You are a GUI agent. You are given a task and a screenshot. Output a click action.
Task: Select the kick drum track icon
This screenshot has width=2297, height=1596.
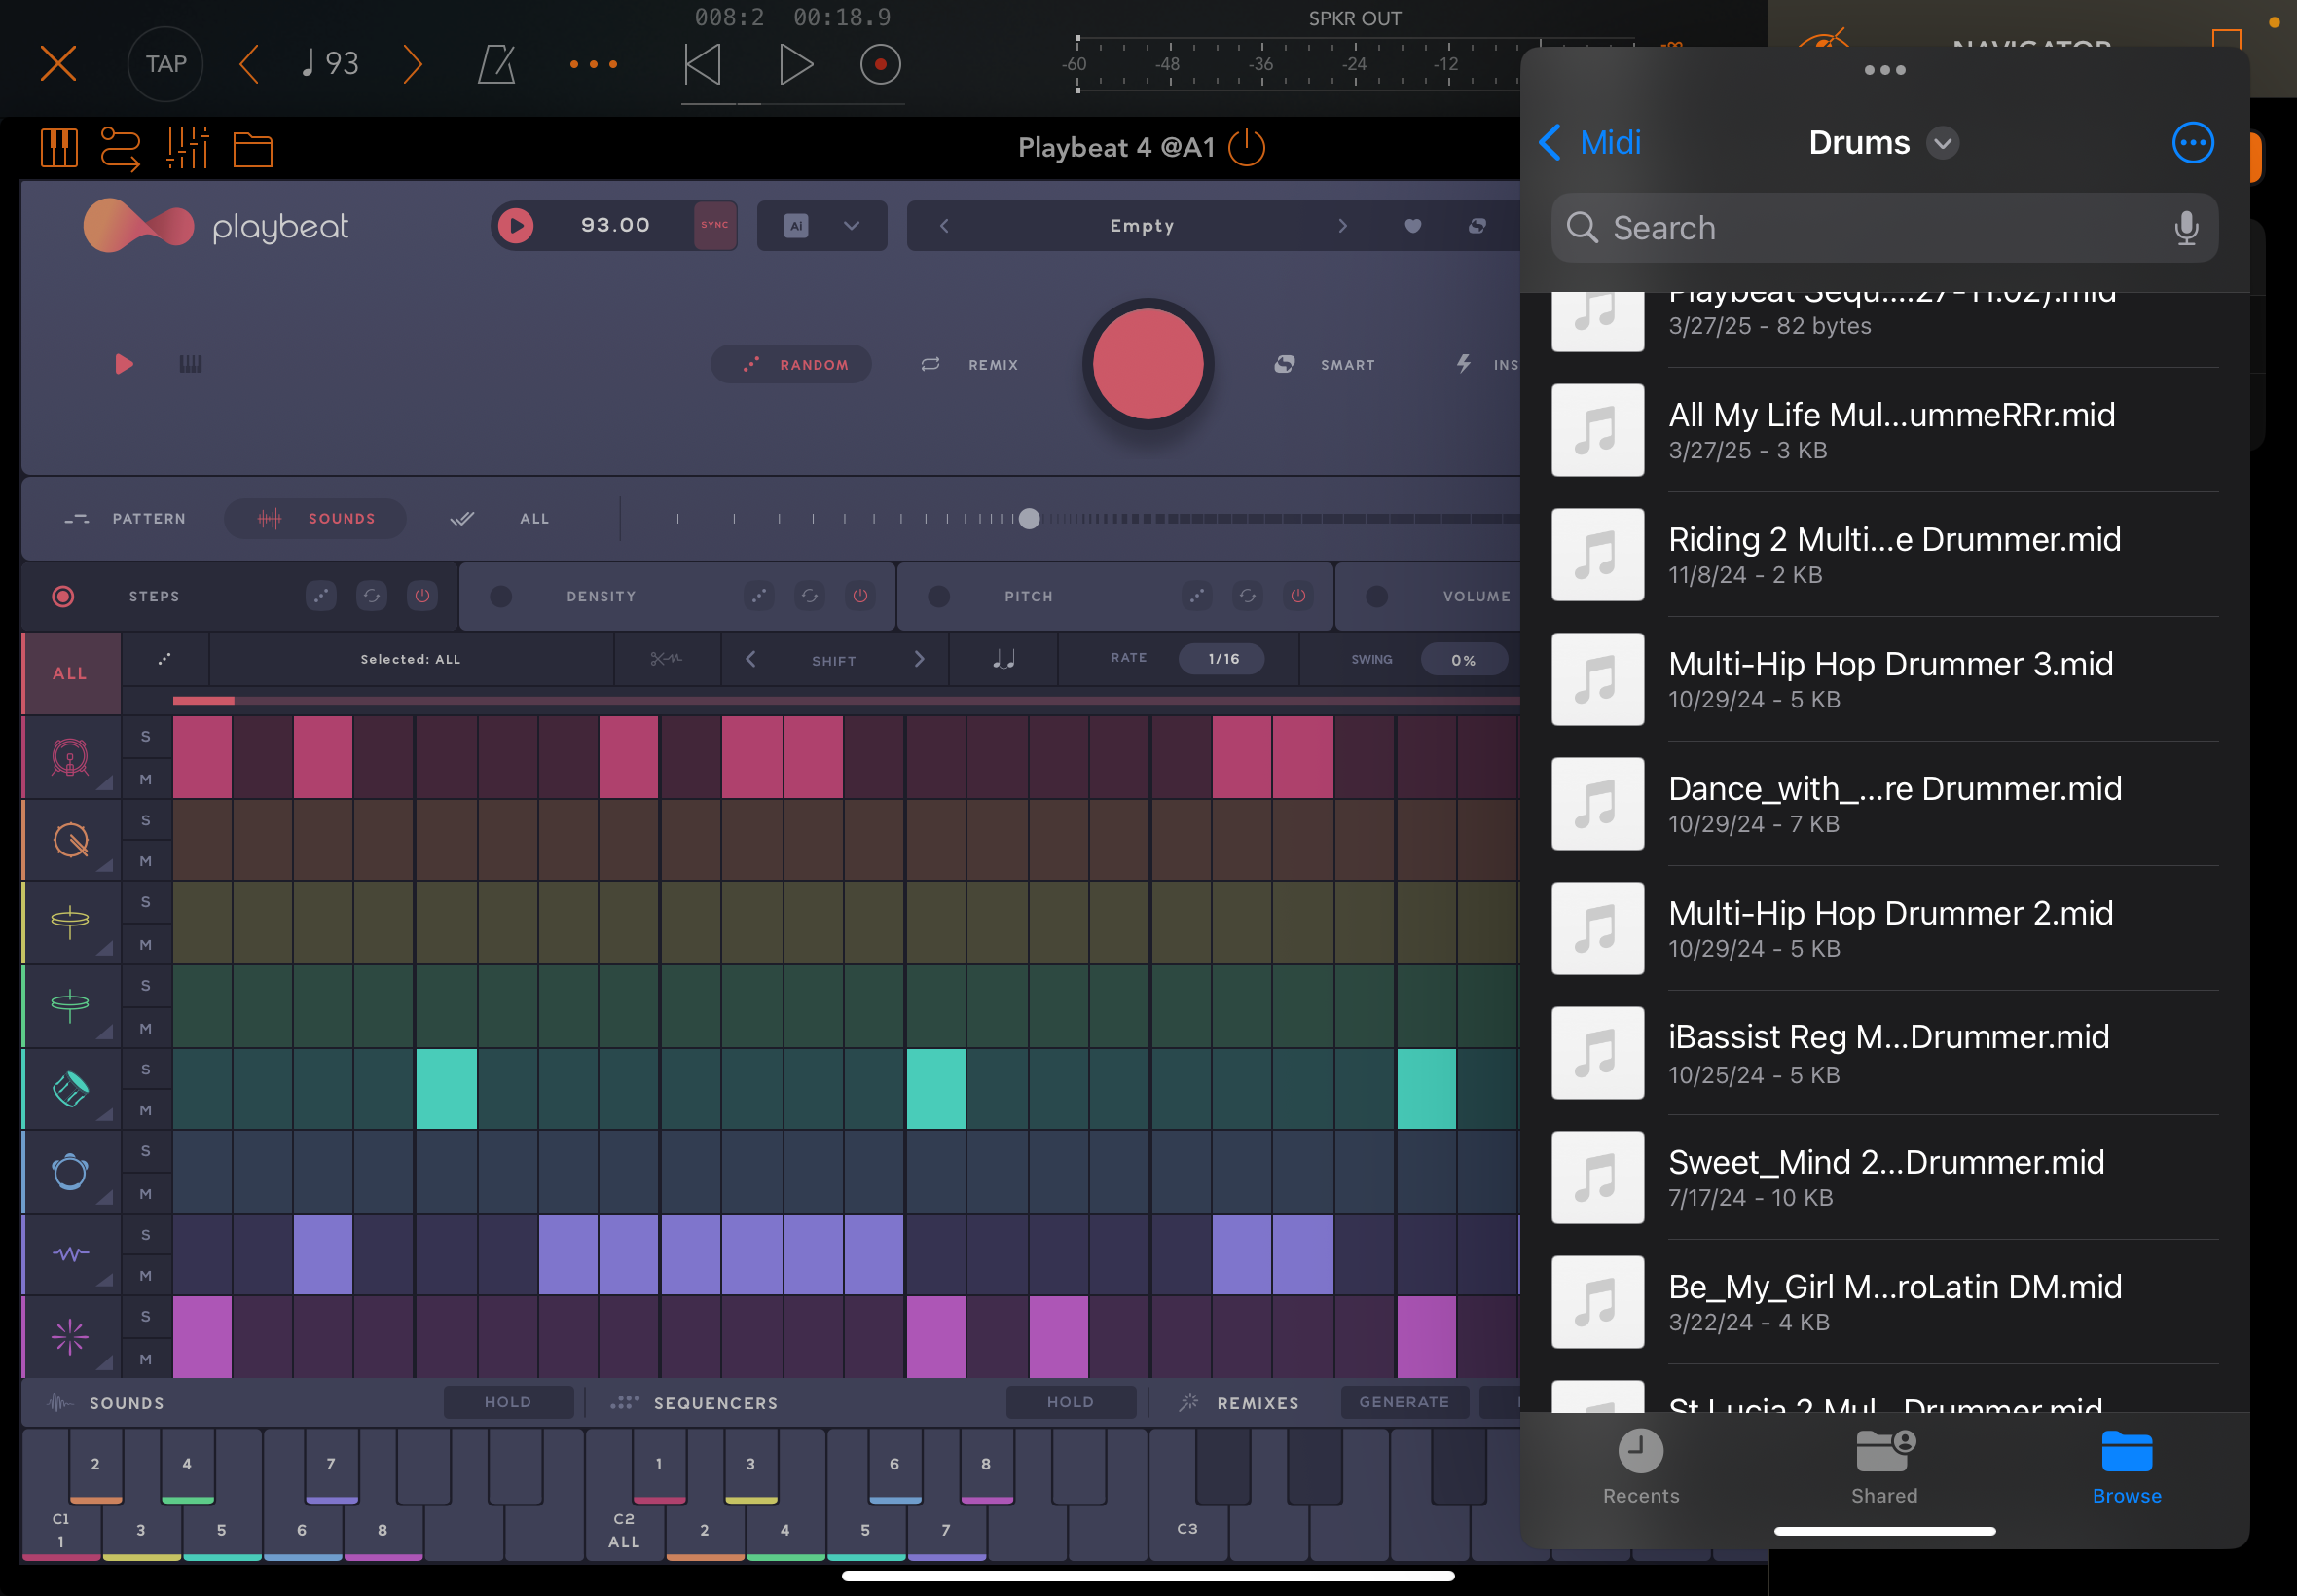coord(70,757)
